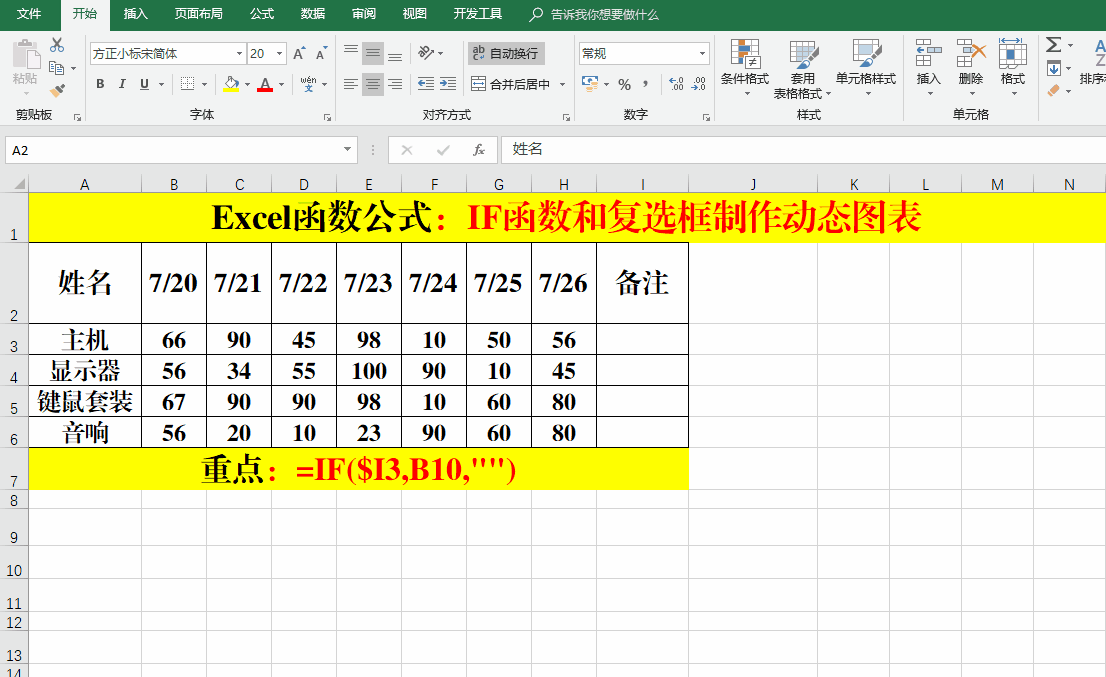Click the AutoSum sigma icon
Image resolution: width=1106 pixels, height=677 pixels.
click(1053, 45)
